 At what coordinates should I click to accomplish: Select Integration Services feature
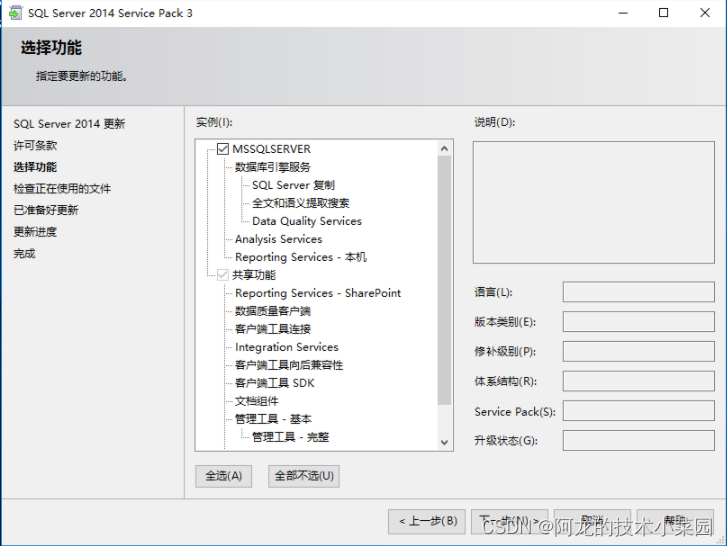tap(287, 347)
